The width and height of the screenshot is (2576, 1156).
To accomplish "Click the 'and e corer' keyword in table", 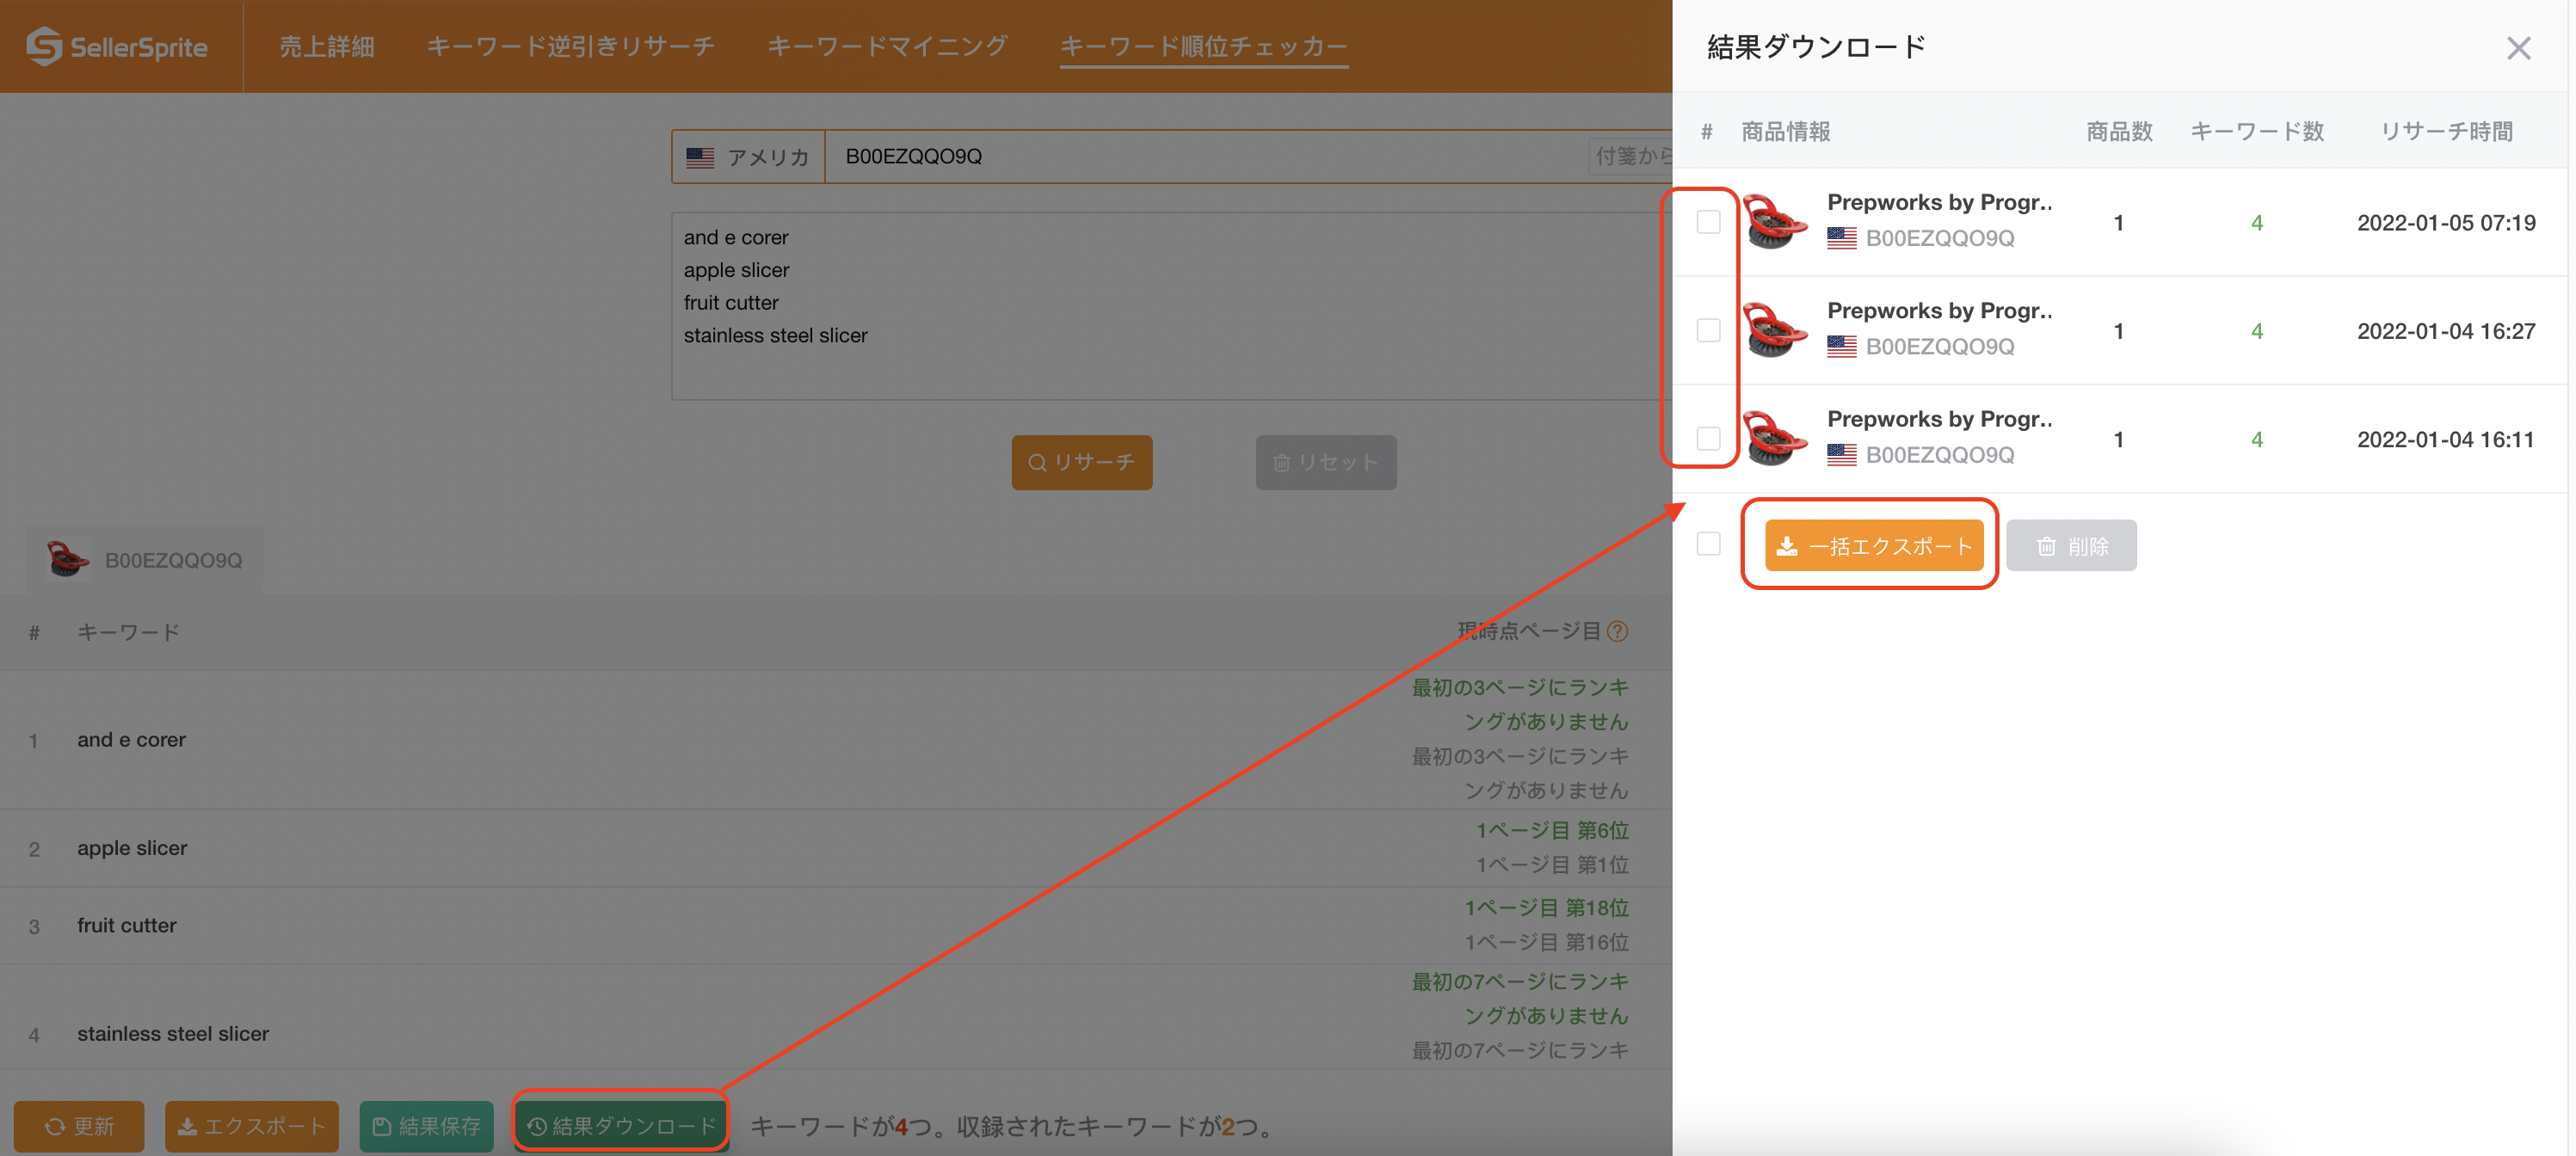I will click(x=131, y=739).
